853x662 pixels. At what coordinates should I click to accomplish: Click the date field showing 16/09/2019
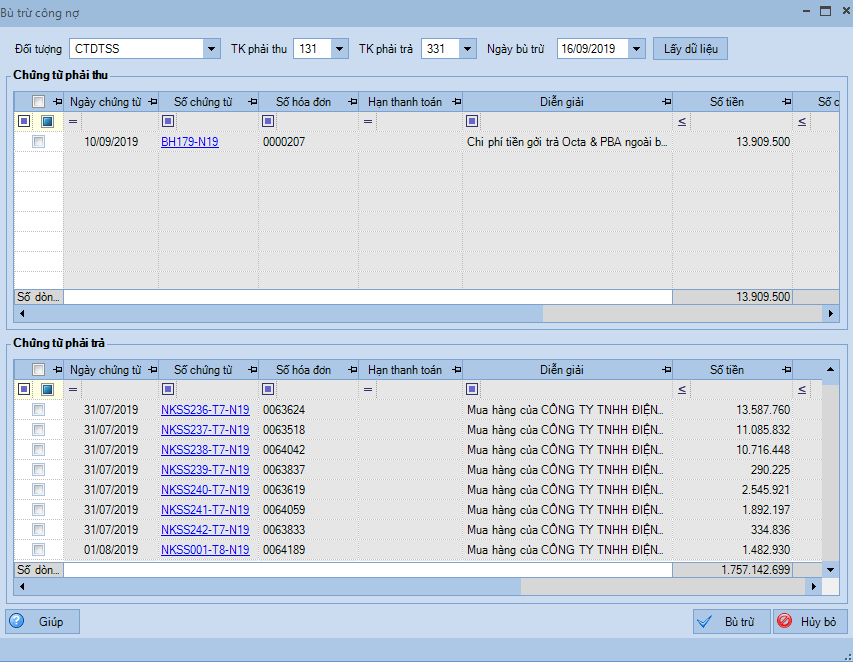(593, 49)
